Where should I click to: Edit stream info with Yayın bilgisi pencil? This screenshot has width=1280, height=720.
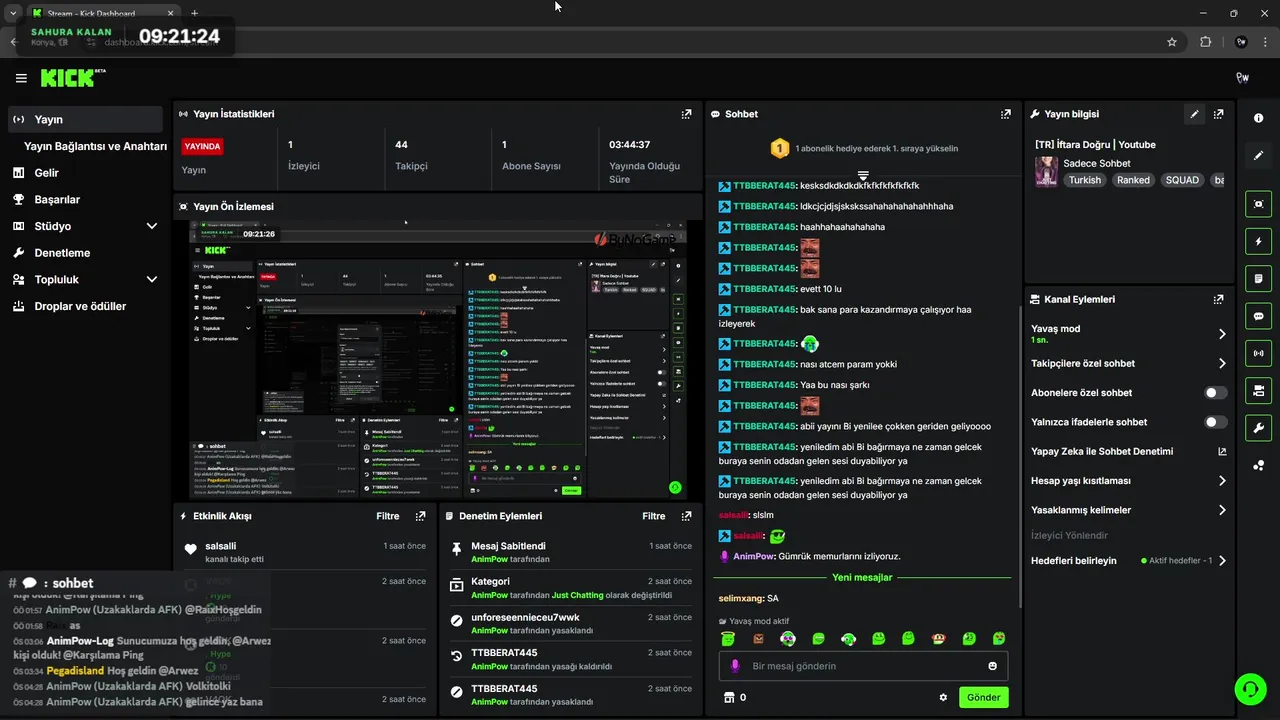(x=1194, y=114)
